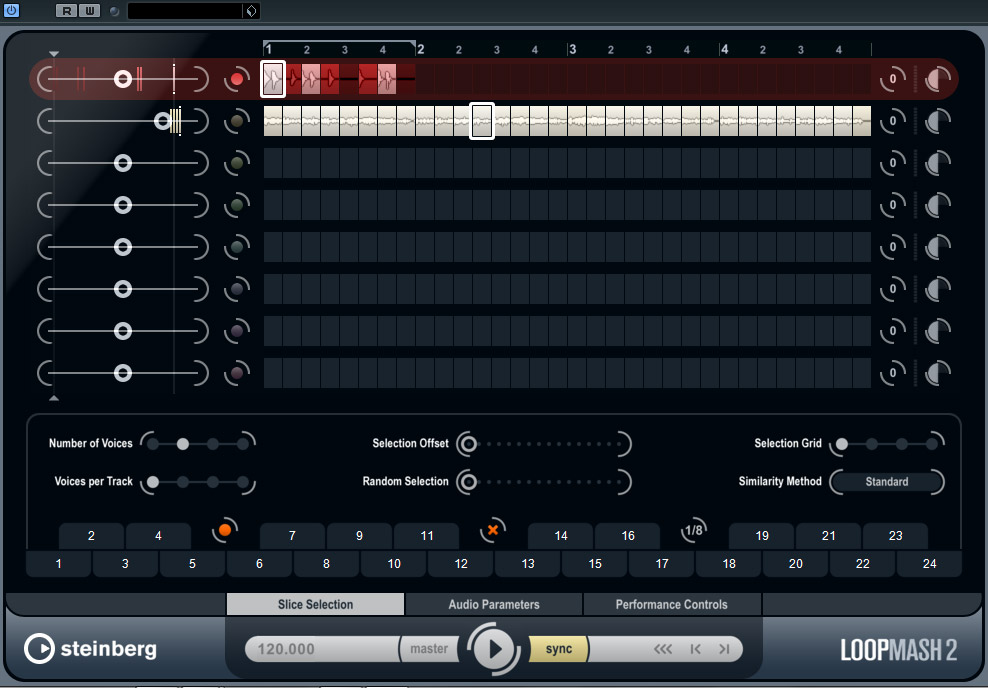Toggle the R read automation button
Screen dimensions: 988x688
(x=66, y=11)
